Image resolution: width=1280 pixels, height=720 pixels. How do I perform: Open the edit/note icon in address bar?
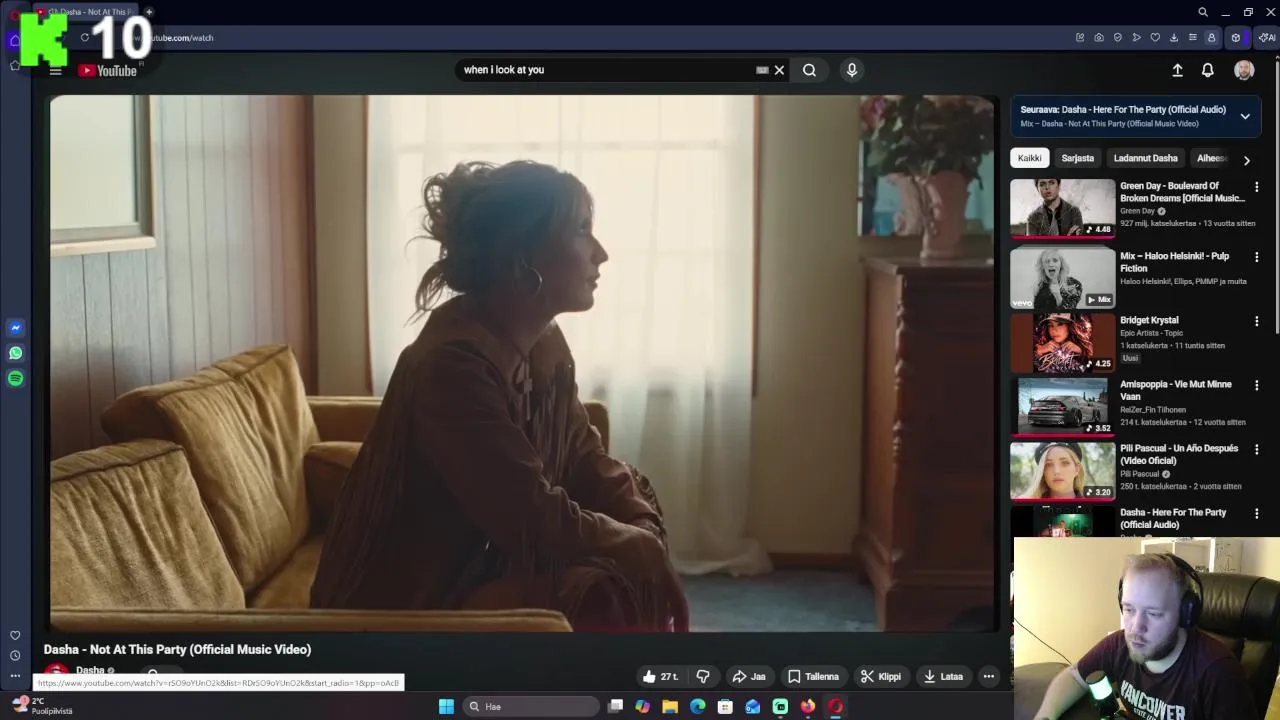tap(1080, 38)
